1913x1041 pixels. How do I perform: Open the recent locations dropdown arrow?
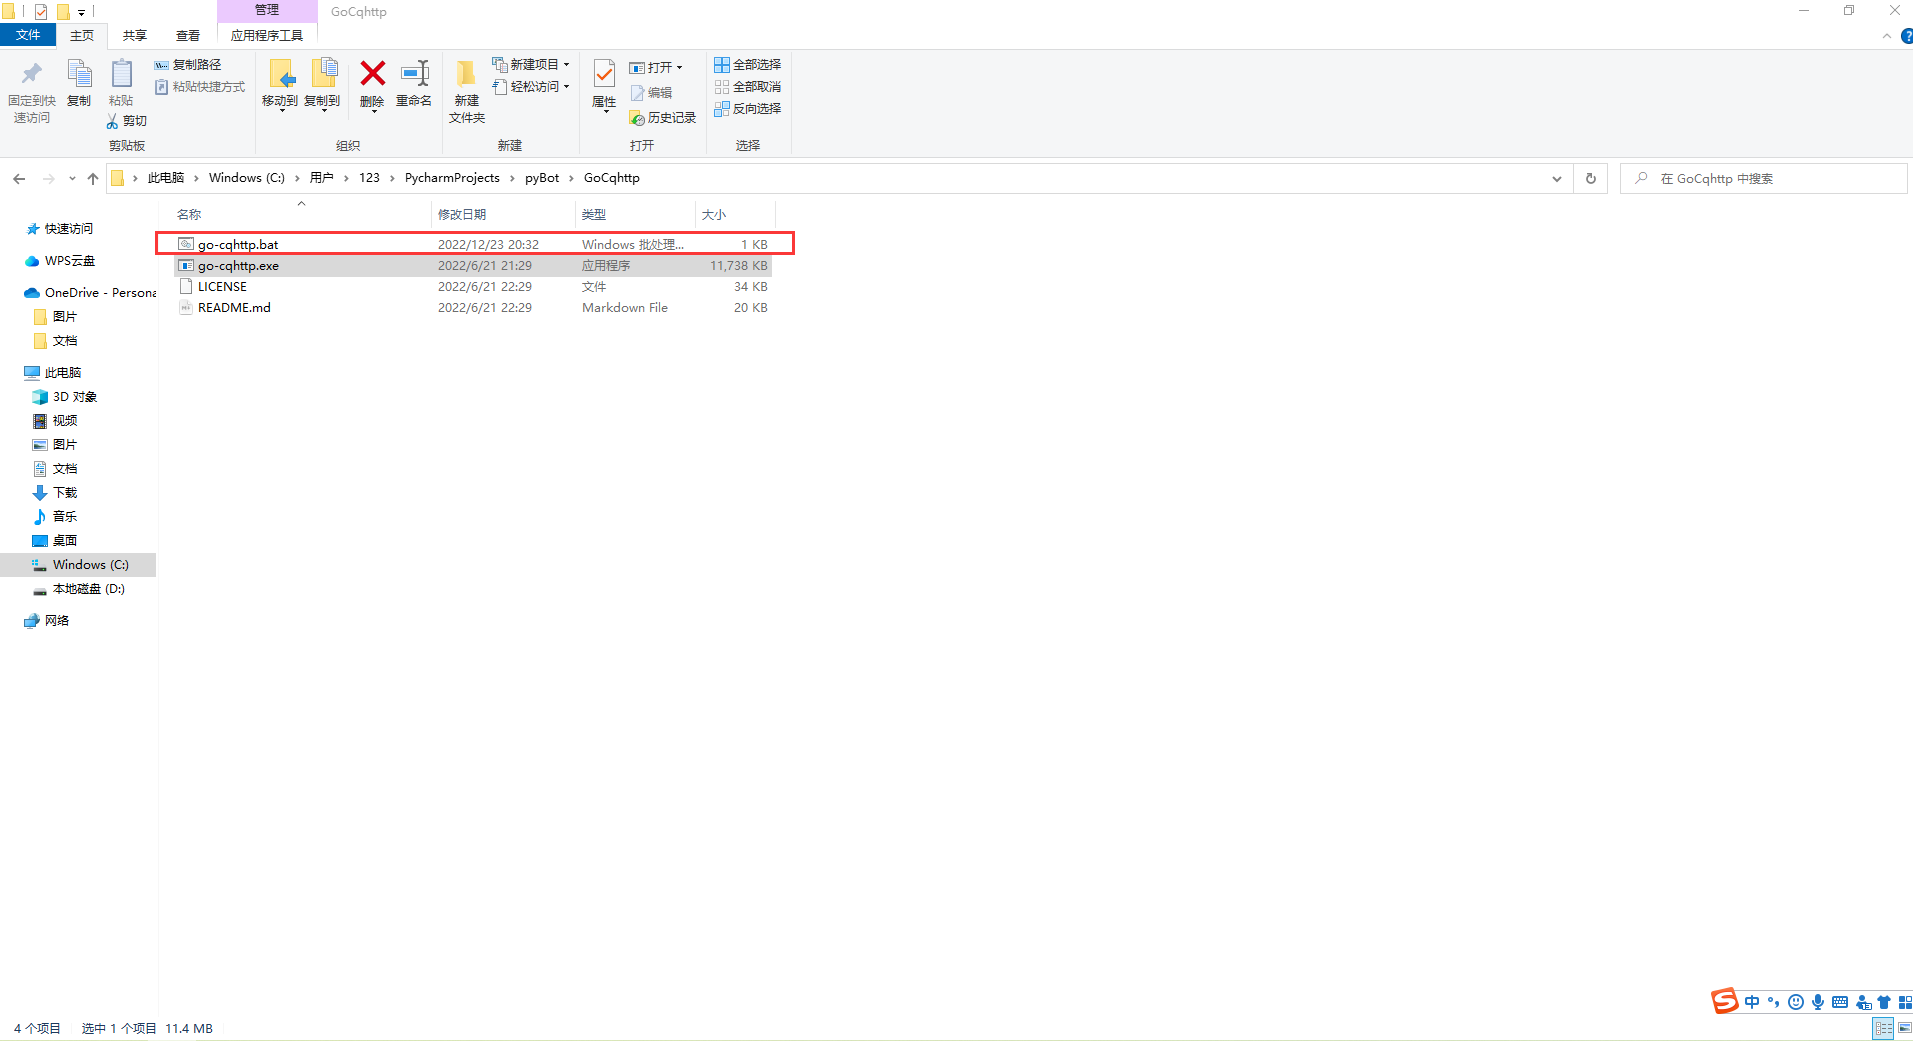tap(72, 179)
